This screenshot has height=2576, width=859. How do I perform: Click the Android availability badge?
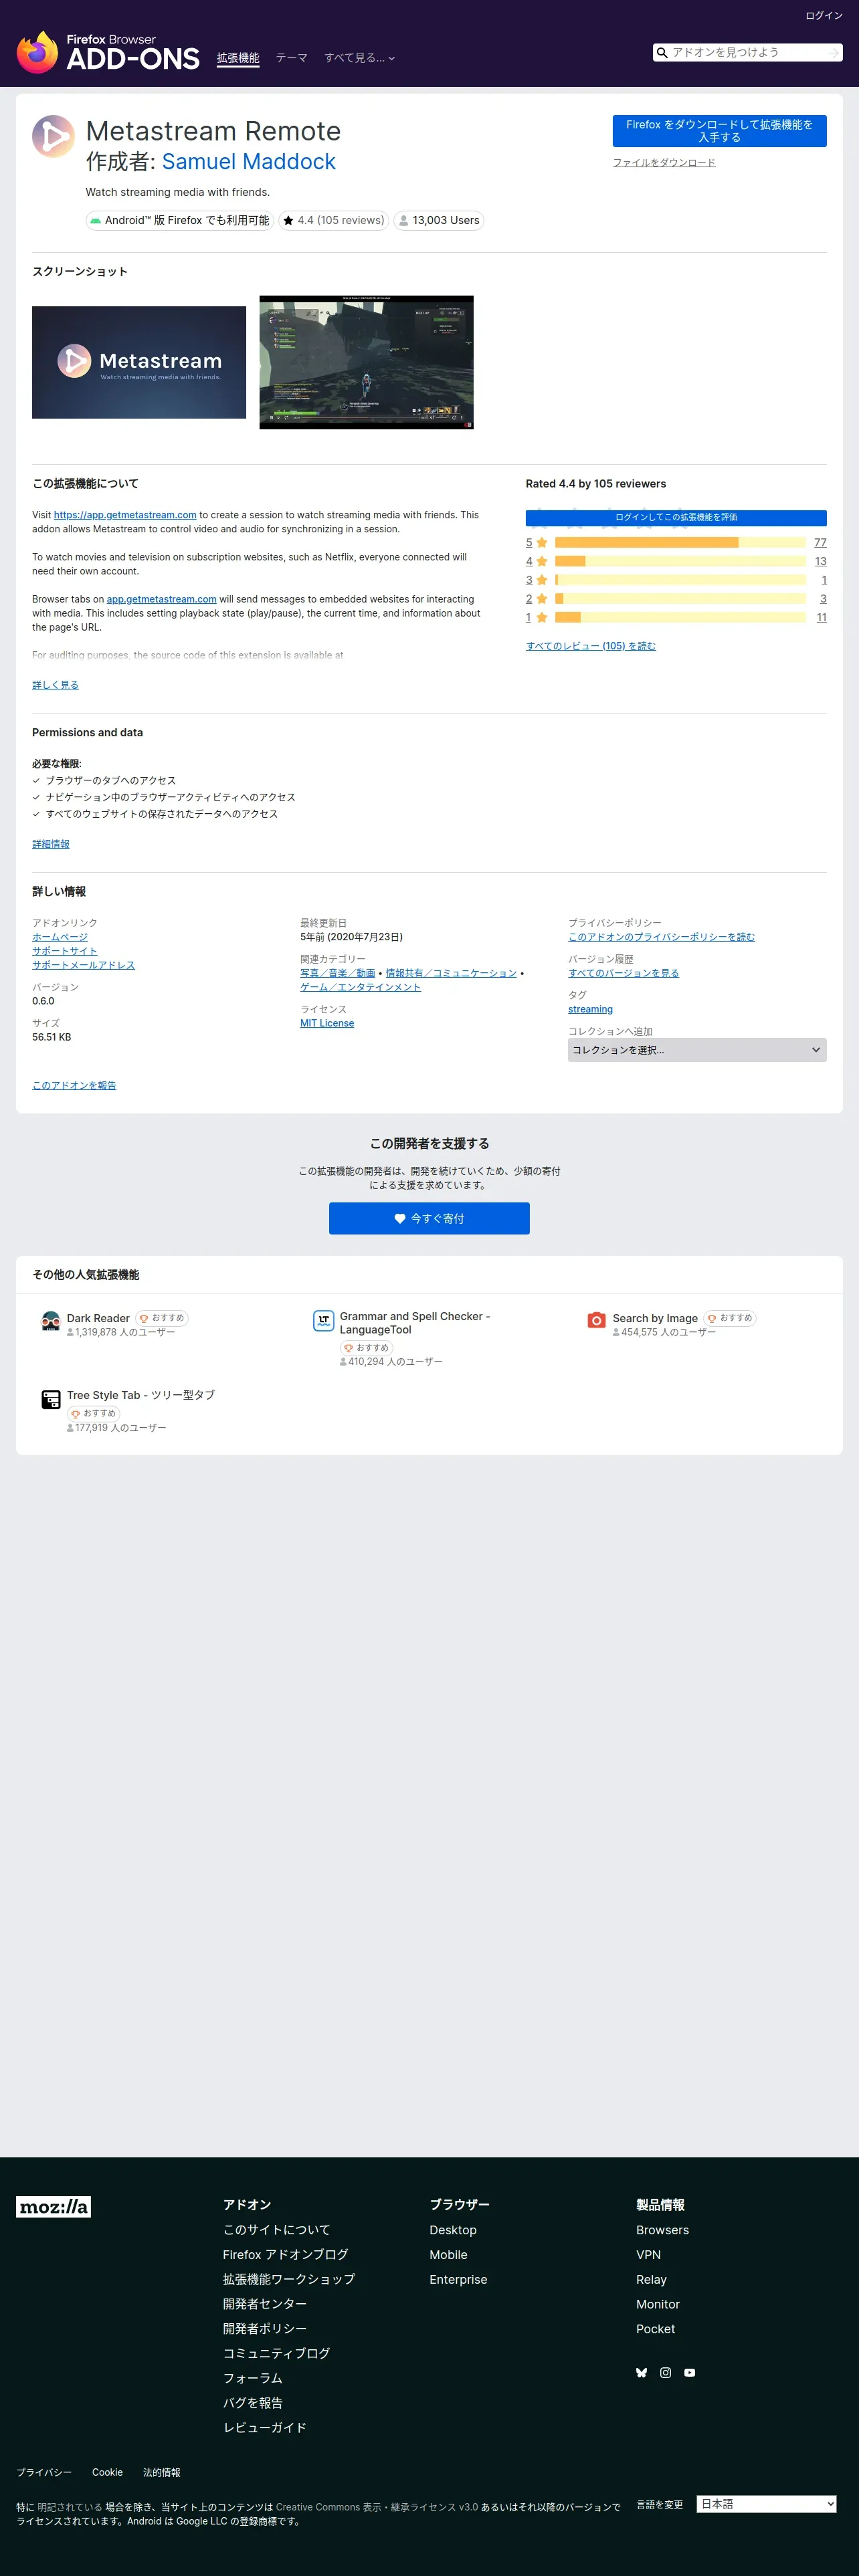[x=179, y=220]
